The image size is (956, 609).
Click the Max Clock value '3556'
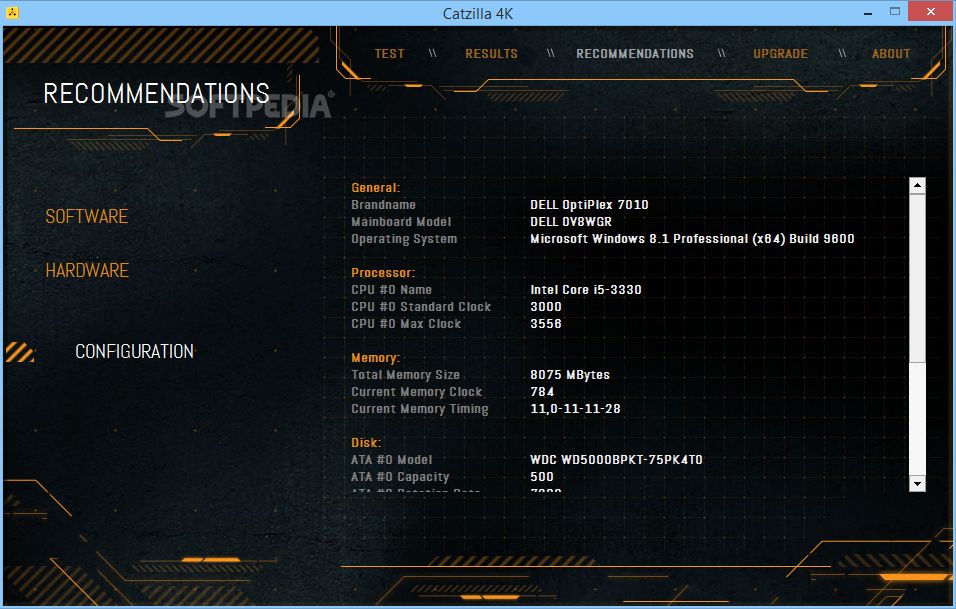point(546,324)
